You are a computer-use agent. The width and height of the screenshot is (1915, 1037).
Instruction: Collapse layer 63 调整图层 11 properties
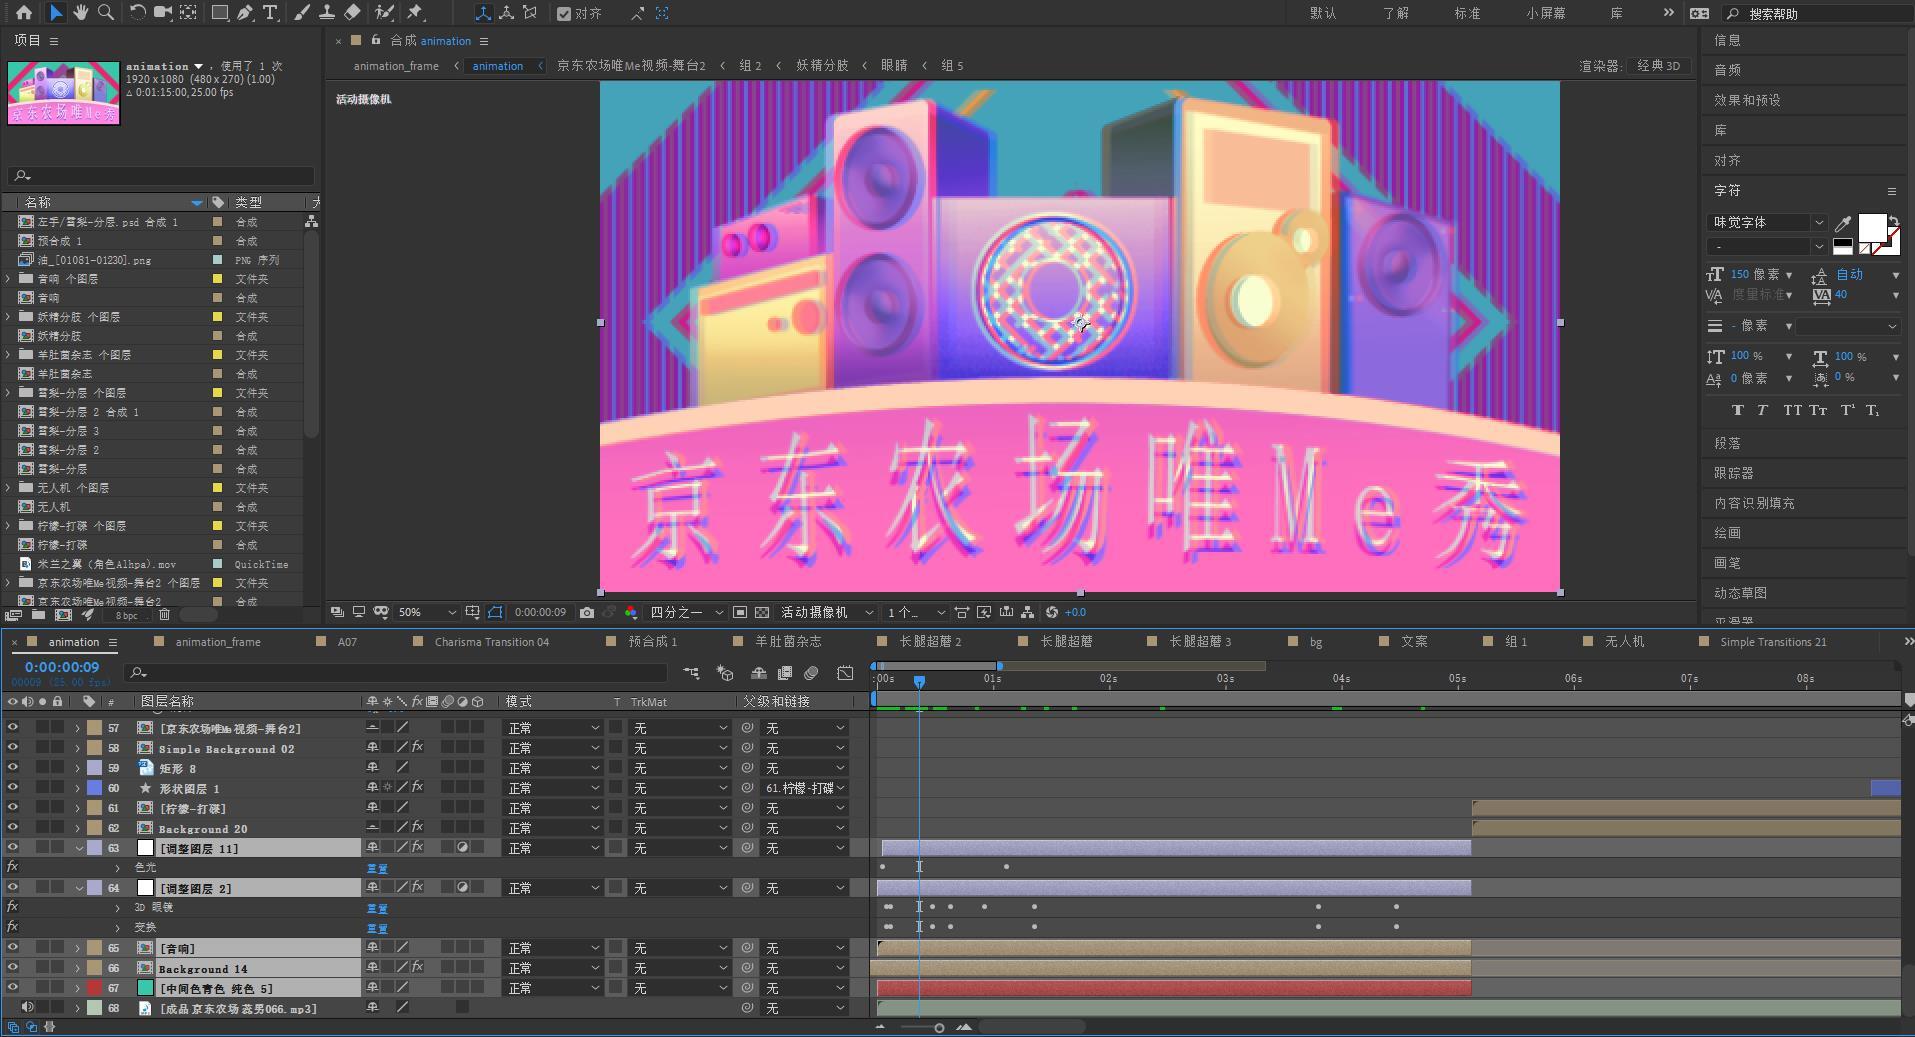(79, 848)
